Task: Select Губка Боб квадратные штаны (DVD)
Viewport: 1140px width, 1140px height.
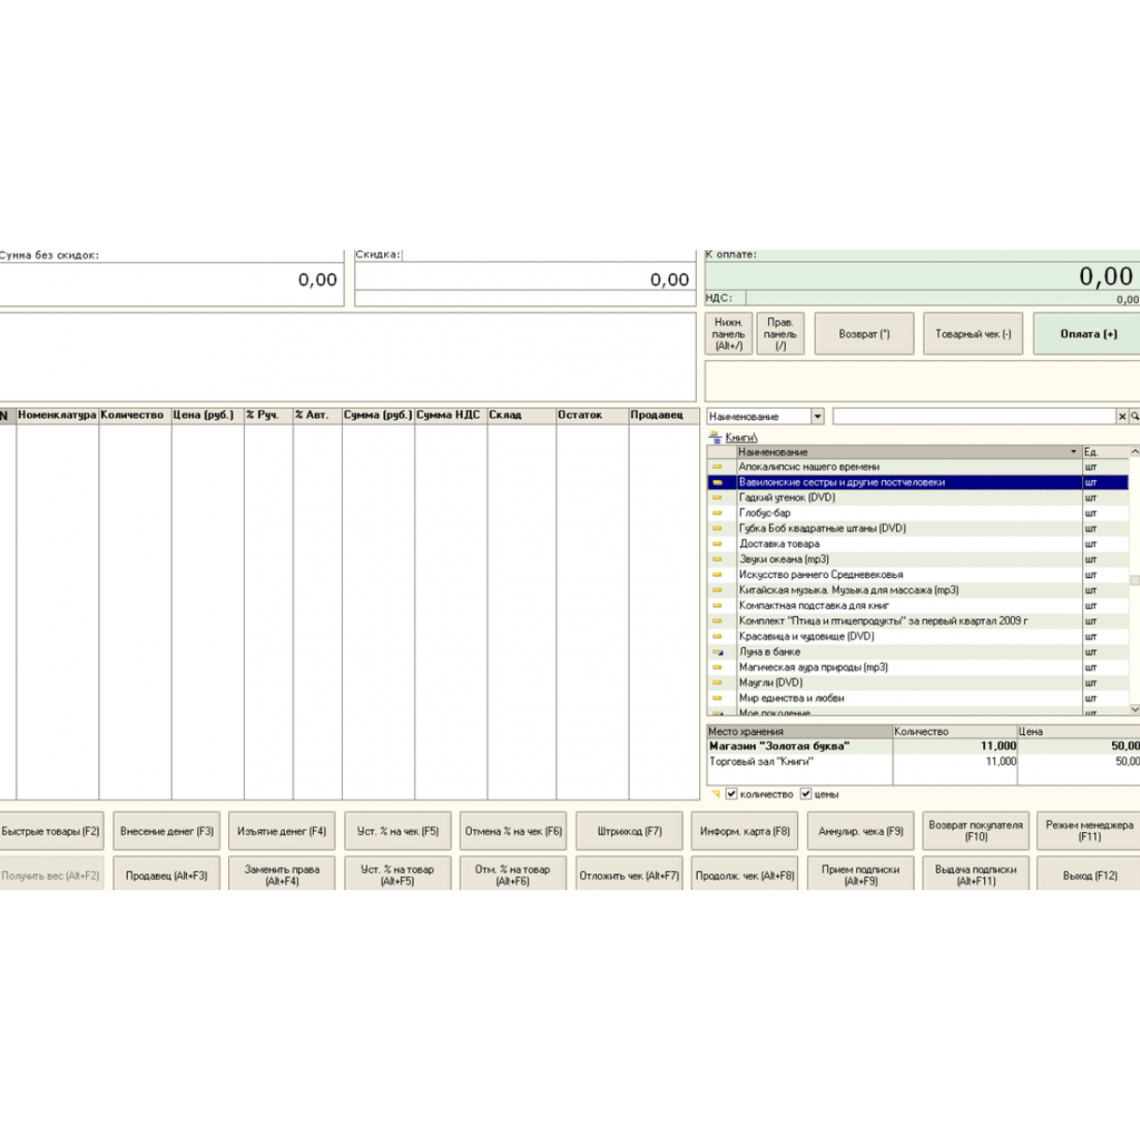Action: pos(918,529)
